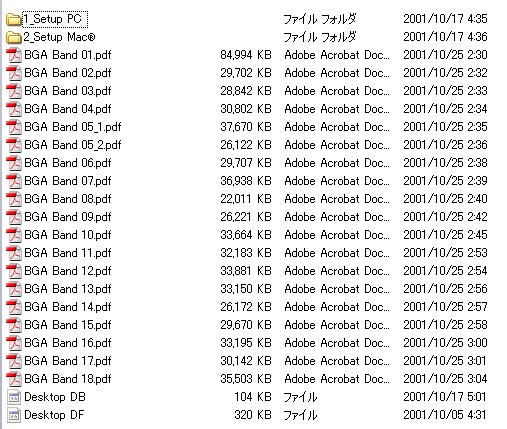Select the 2_Setup Mac folder icon

tap(14, 37)
